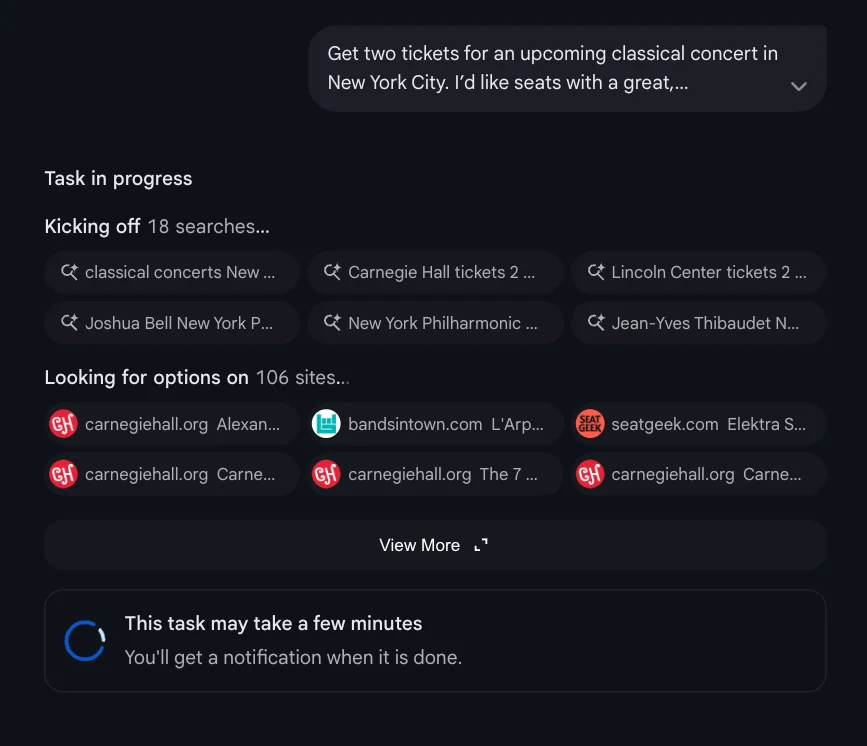Click the loading spinner progress indicator
Viewport: 867px width, 746px height.
click(x=85, y=641)
